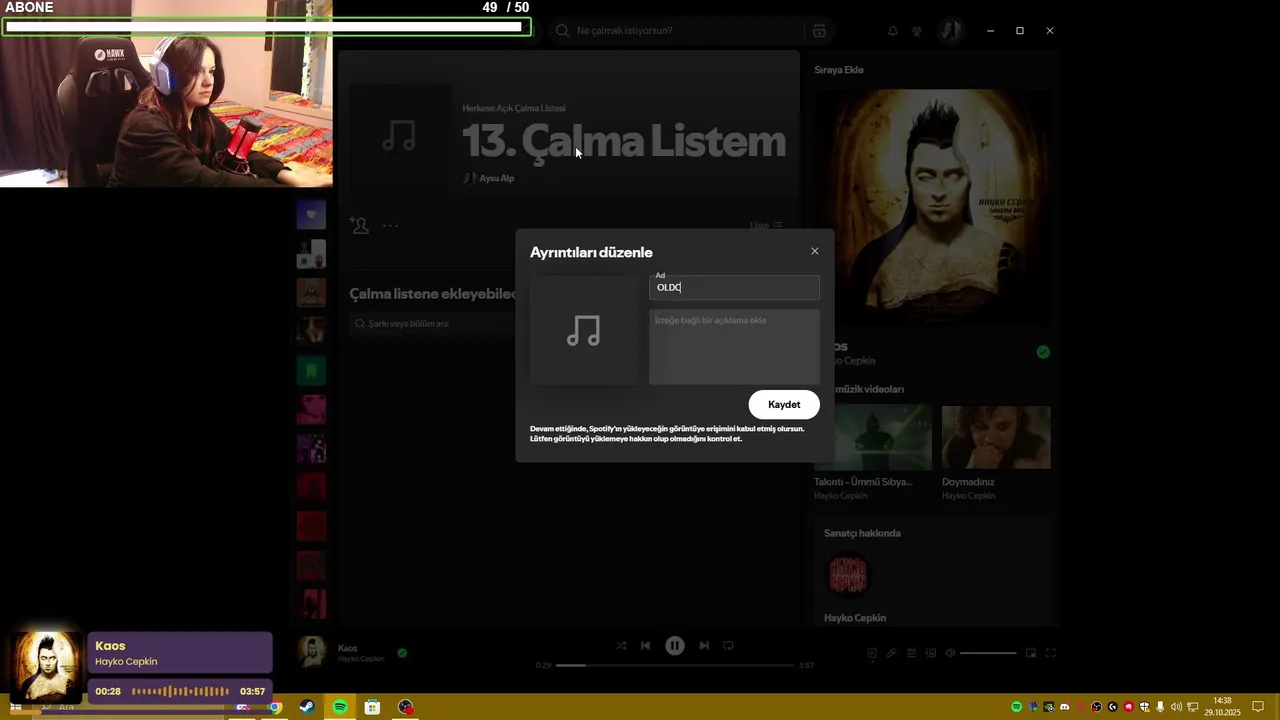The height and width of the screenshot is (720, 1280).
Task: Enter full screen player mode
Action: tap(1051, 653)
